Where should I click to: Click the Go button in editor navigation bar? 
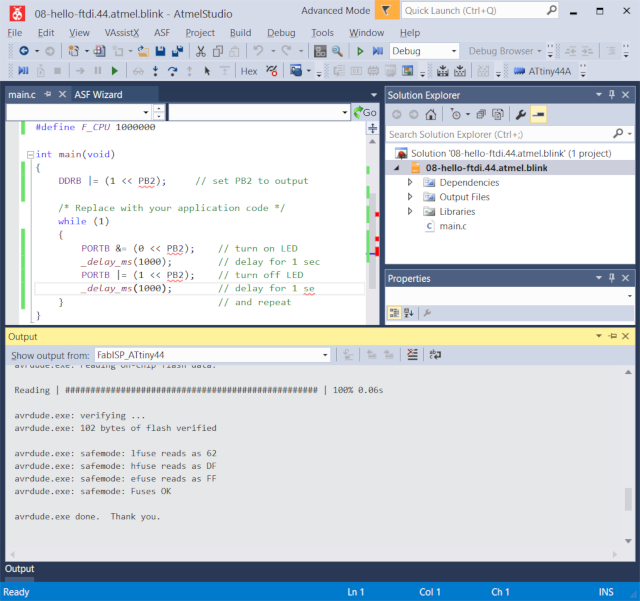point(365,112)
